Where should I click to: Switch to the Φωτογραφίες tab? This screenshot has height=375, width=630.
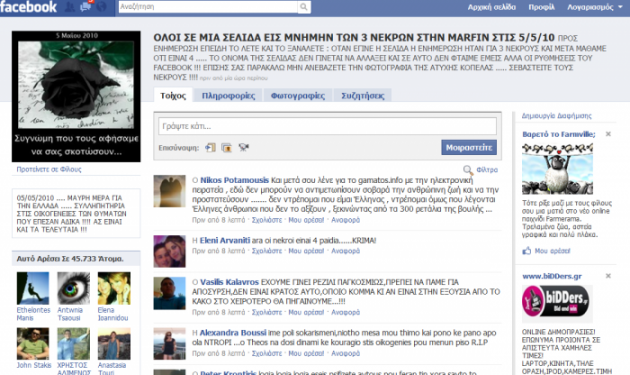click(298, 95)
